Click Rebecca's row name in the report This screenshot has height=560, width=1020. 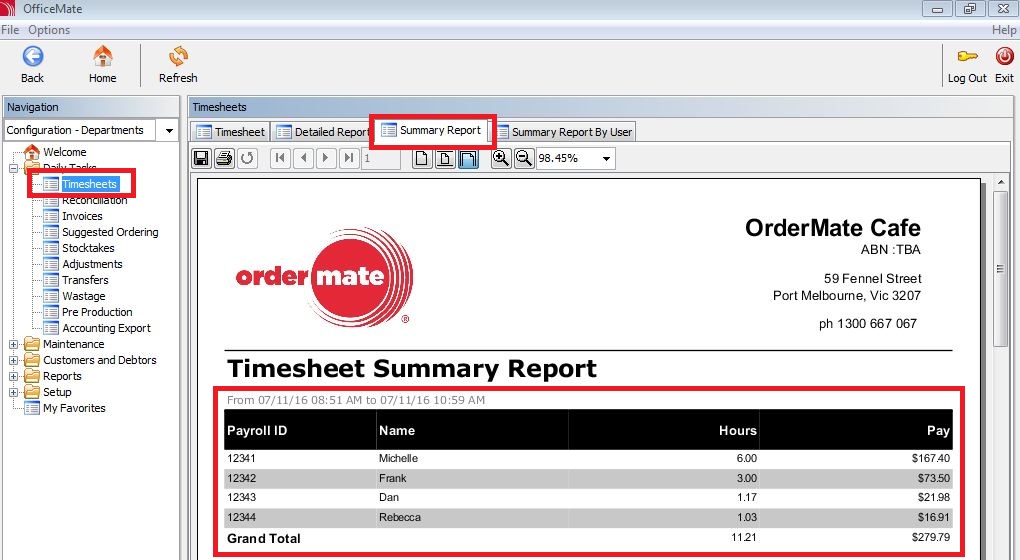[399, 518]
